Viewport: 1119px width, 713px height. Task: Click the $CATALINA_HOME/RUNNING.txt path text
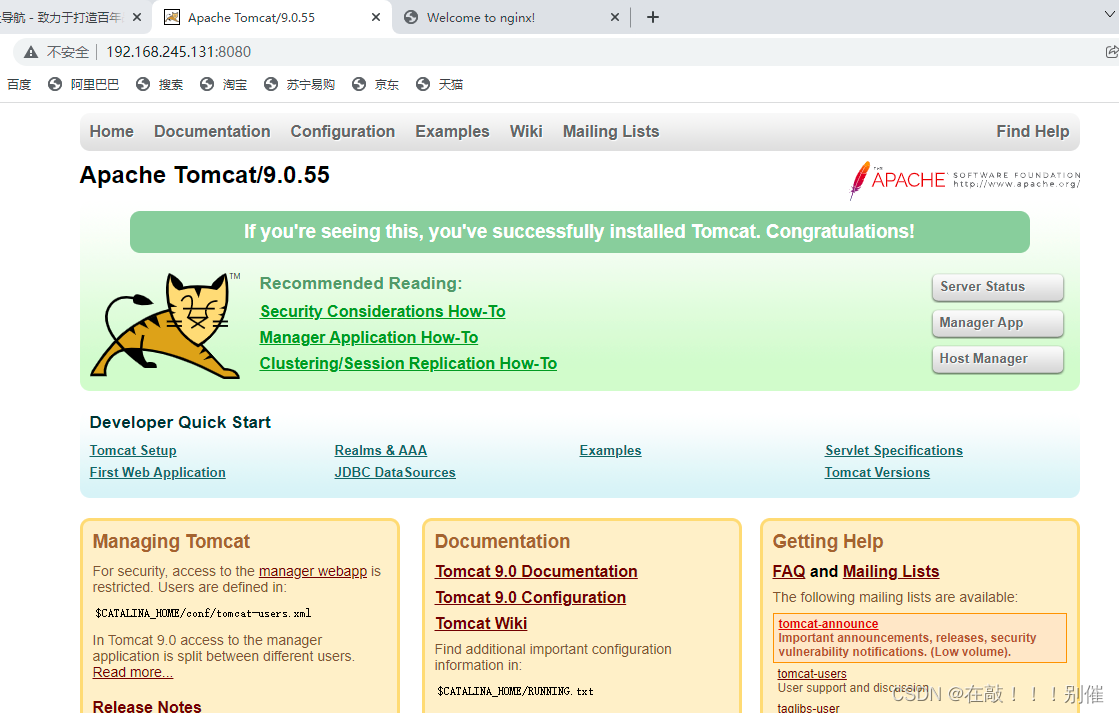point(515,692)
